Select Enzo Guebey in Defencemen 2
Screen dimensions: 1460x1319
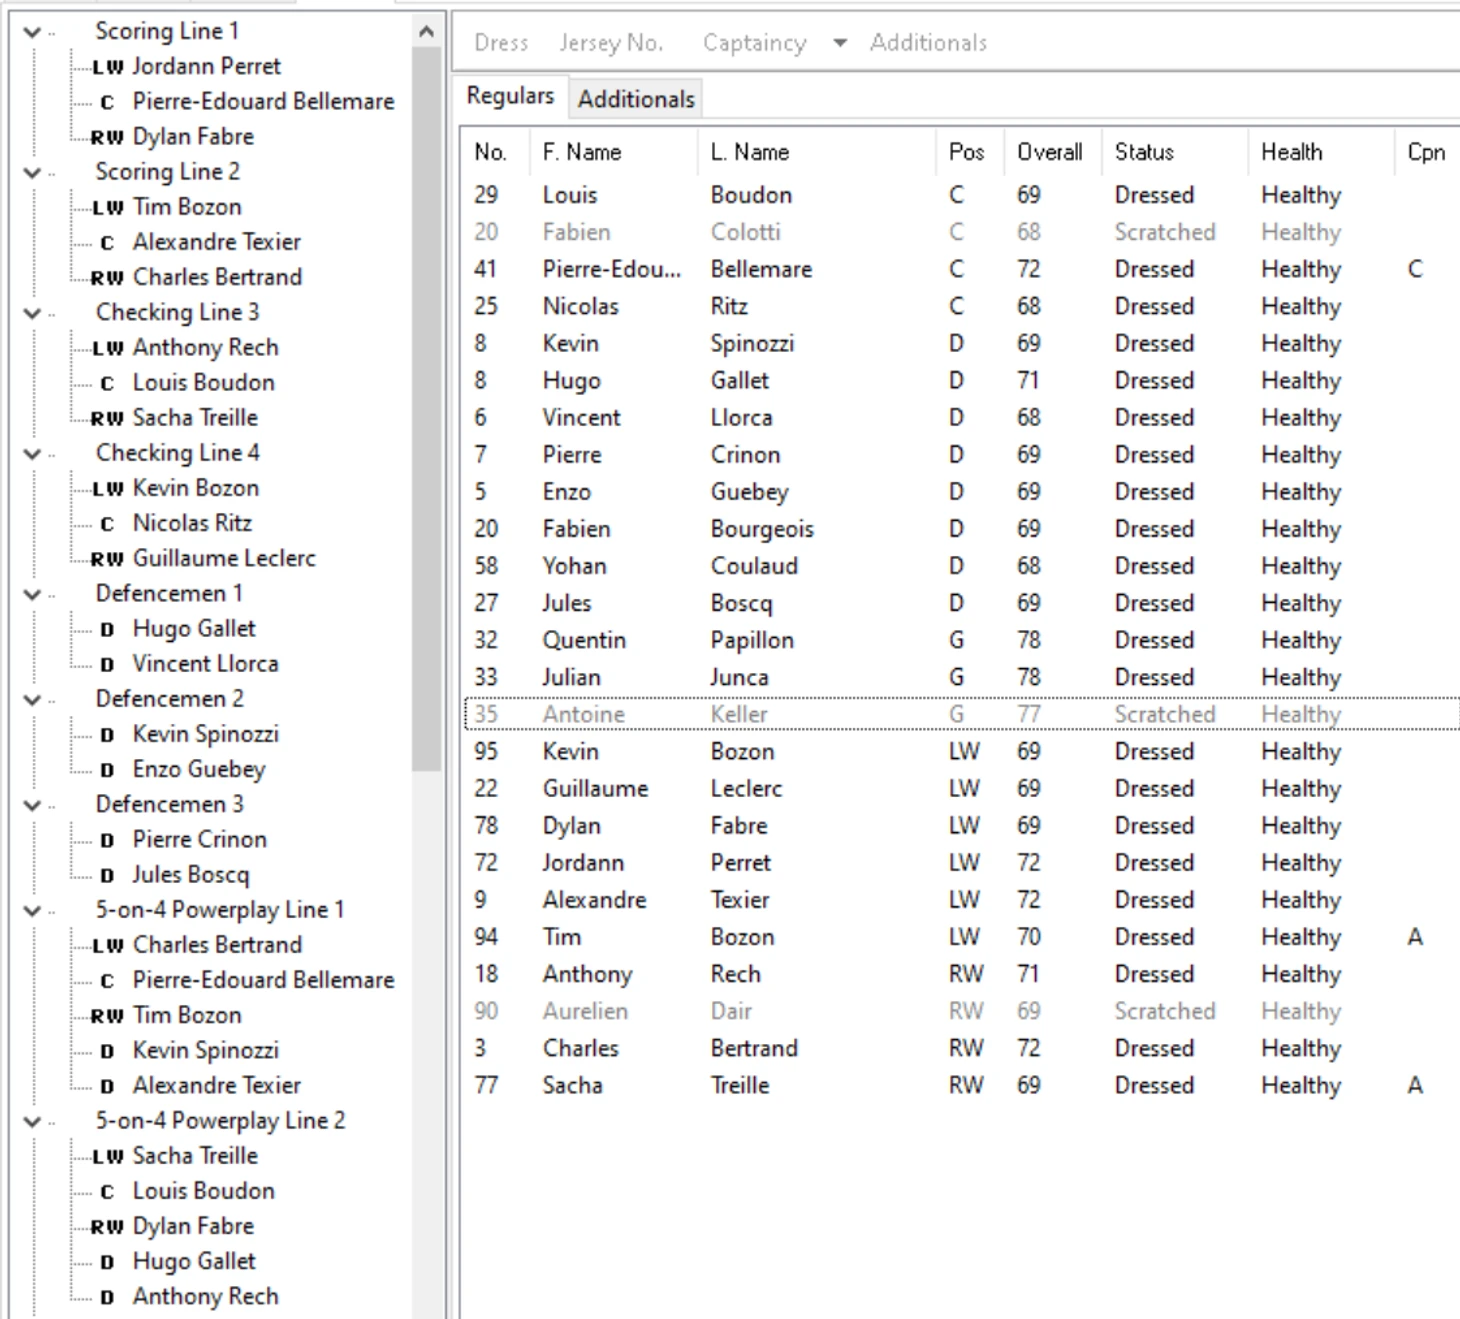coord(199,769)
